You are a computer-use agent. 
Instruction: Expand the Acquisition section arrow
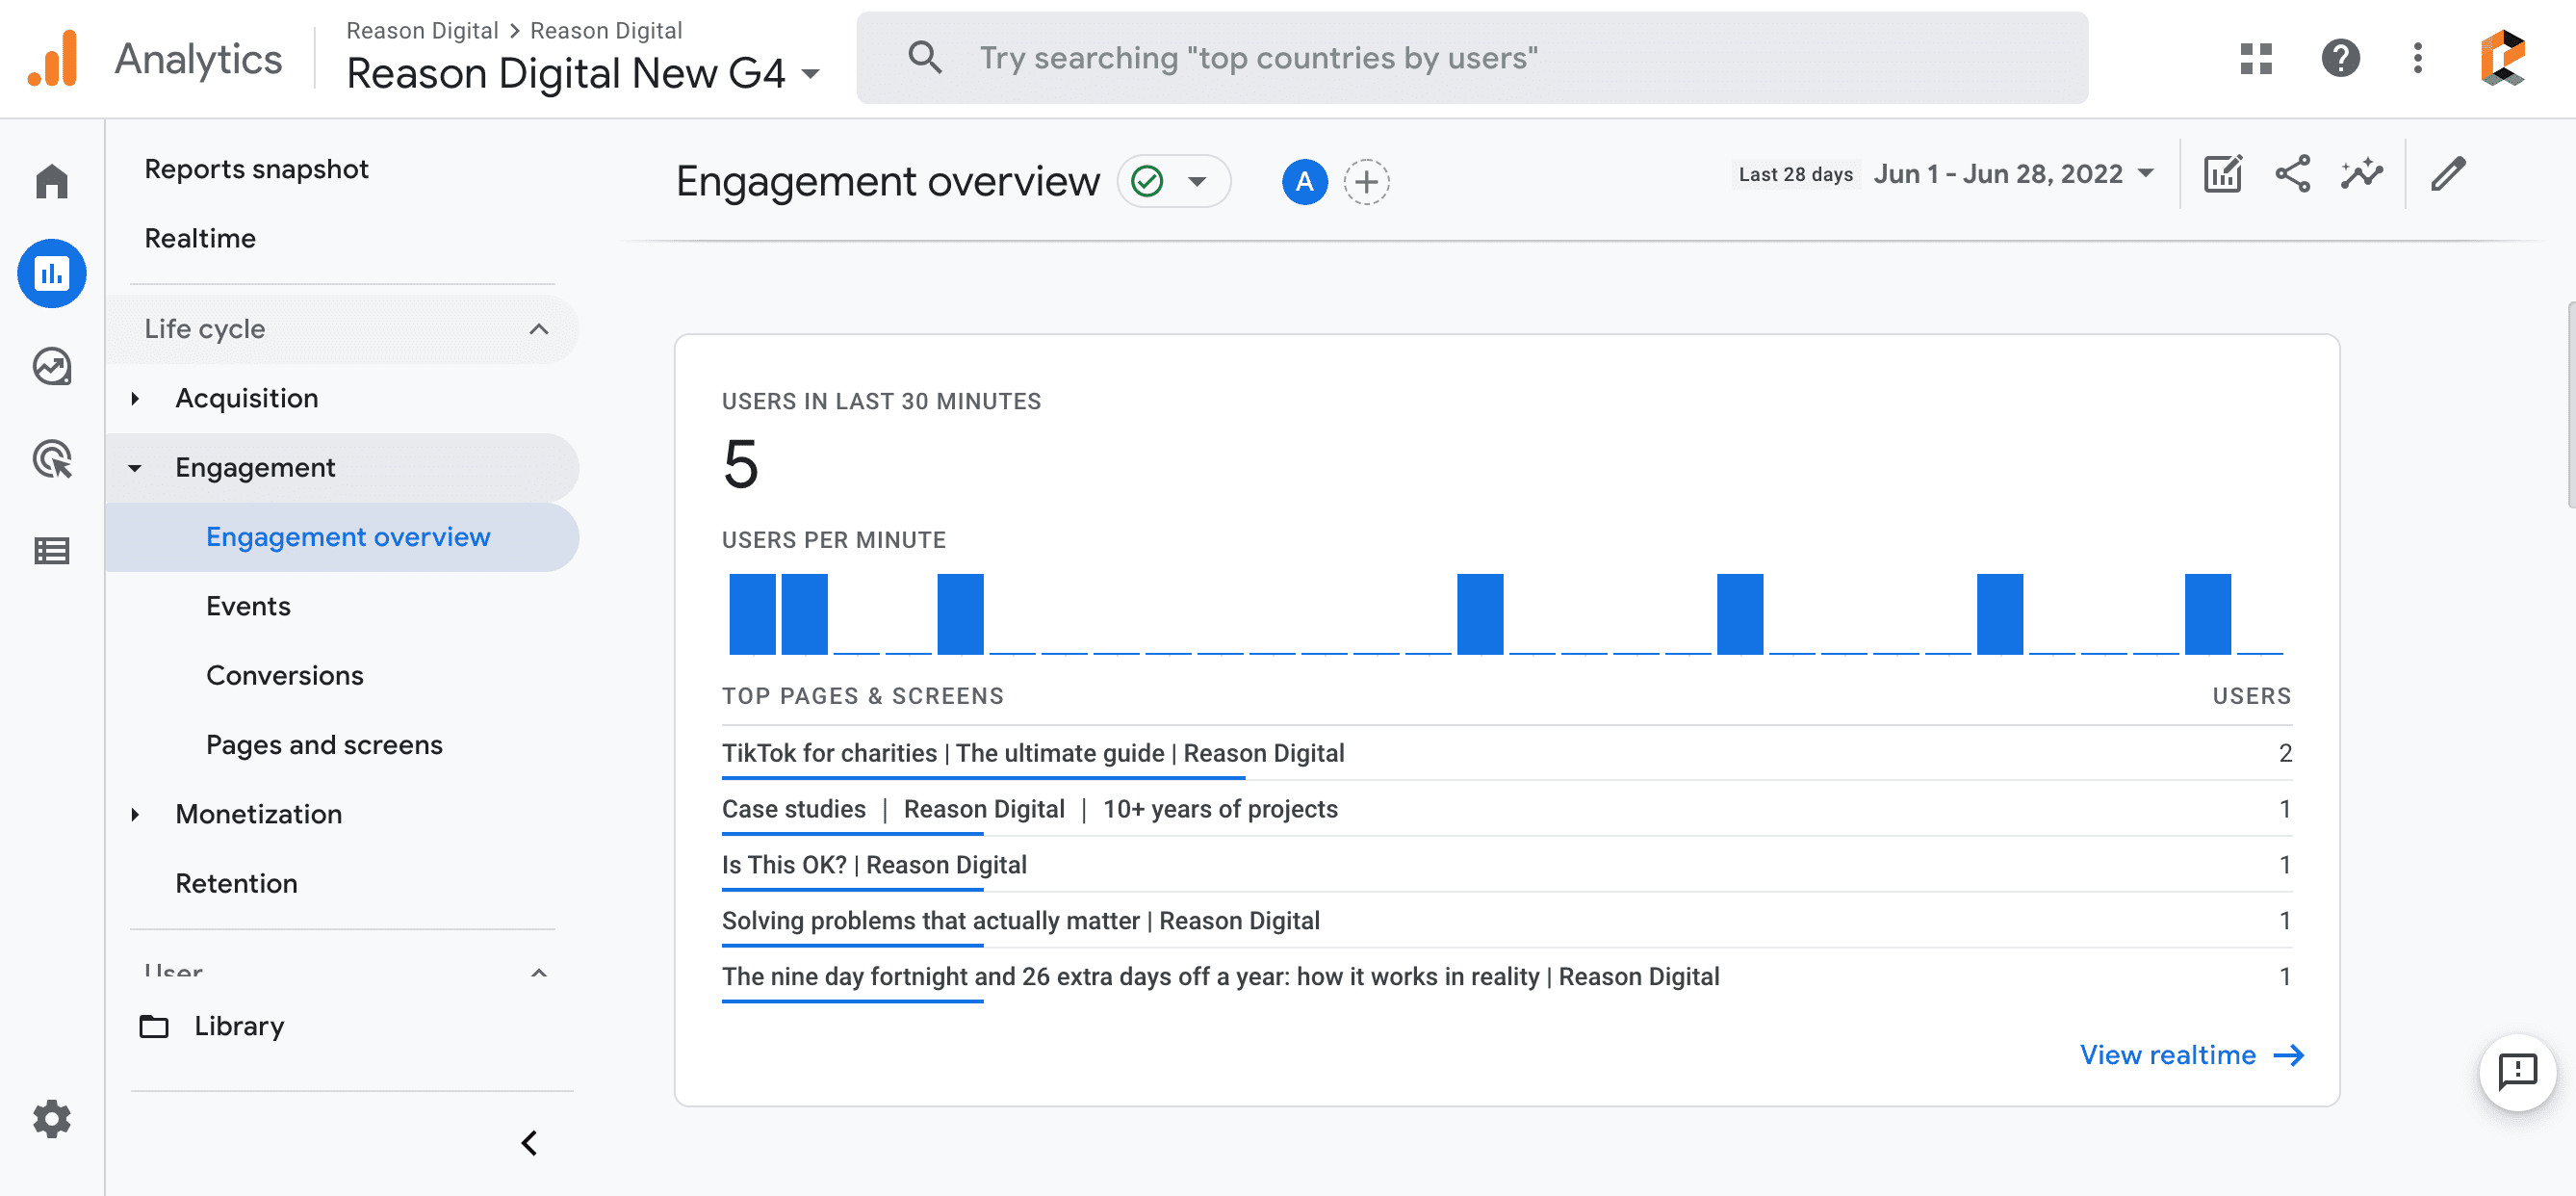[135, 399]
